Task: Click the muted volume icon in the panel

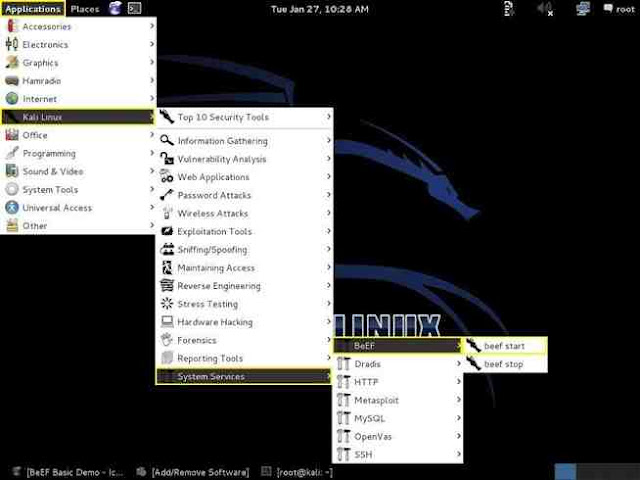Action: click(x=545, y=9)
